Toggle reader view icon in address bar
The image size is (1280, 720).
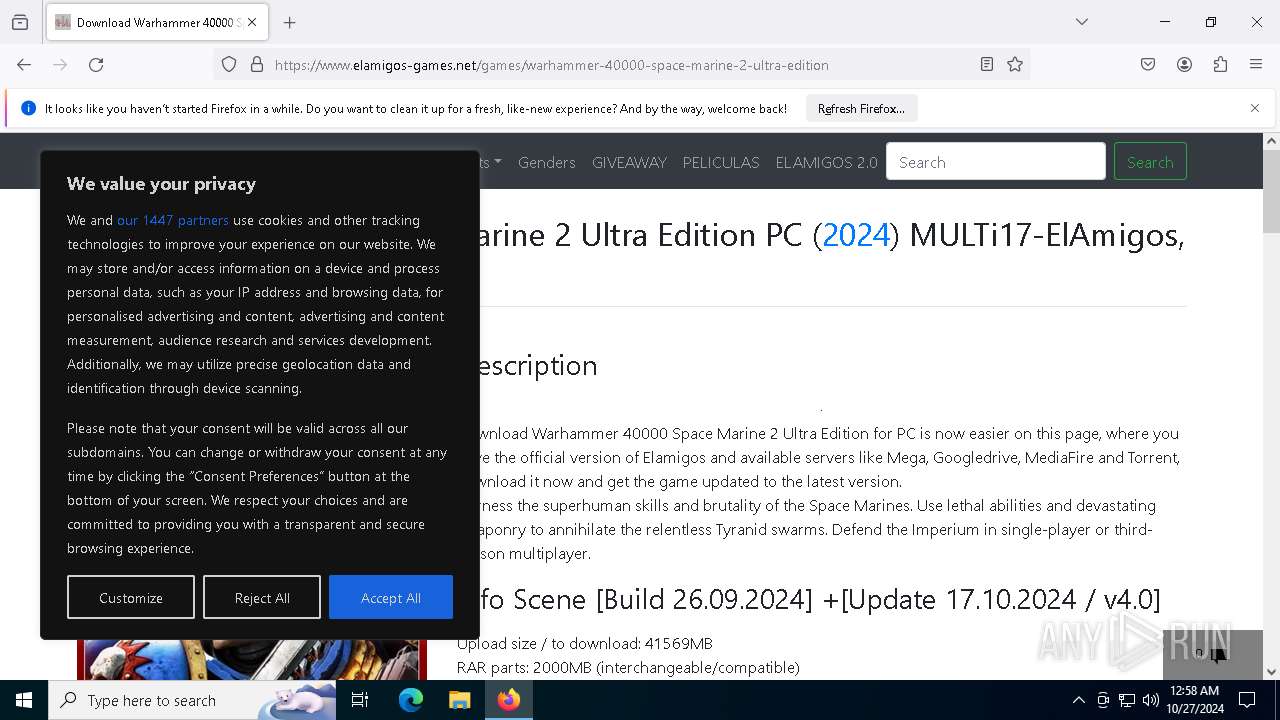pos(987,65)
